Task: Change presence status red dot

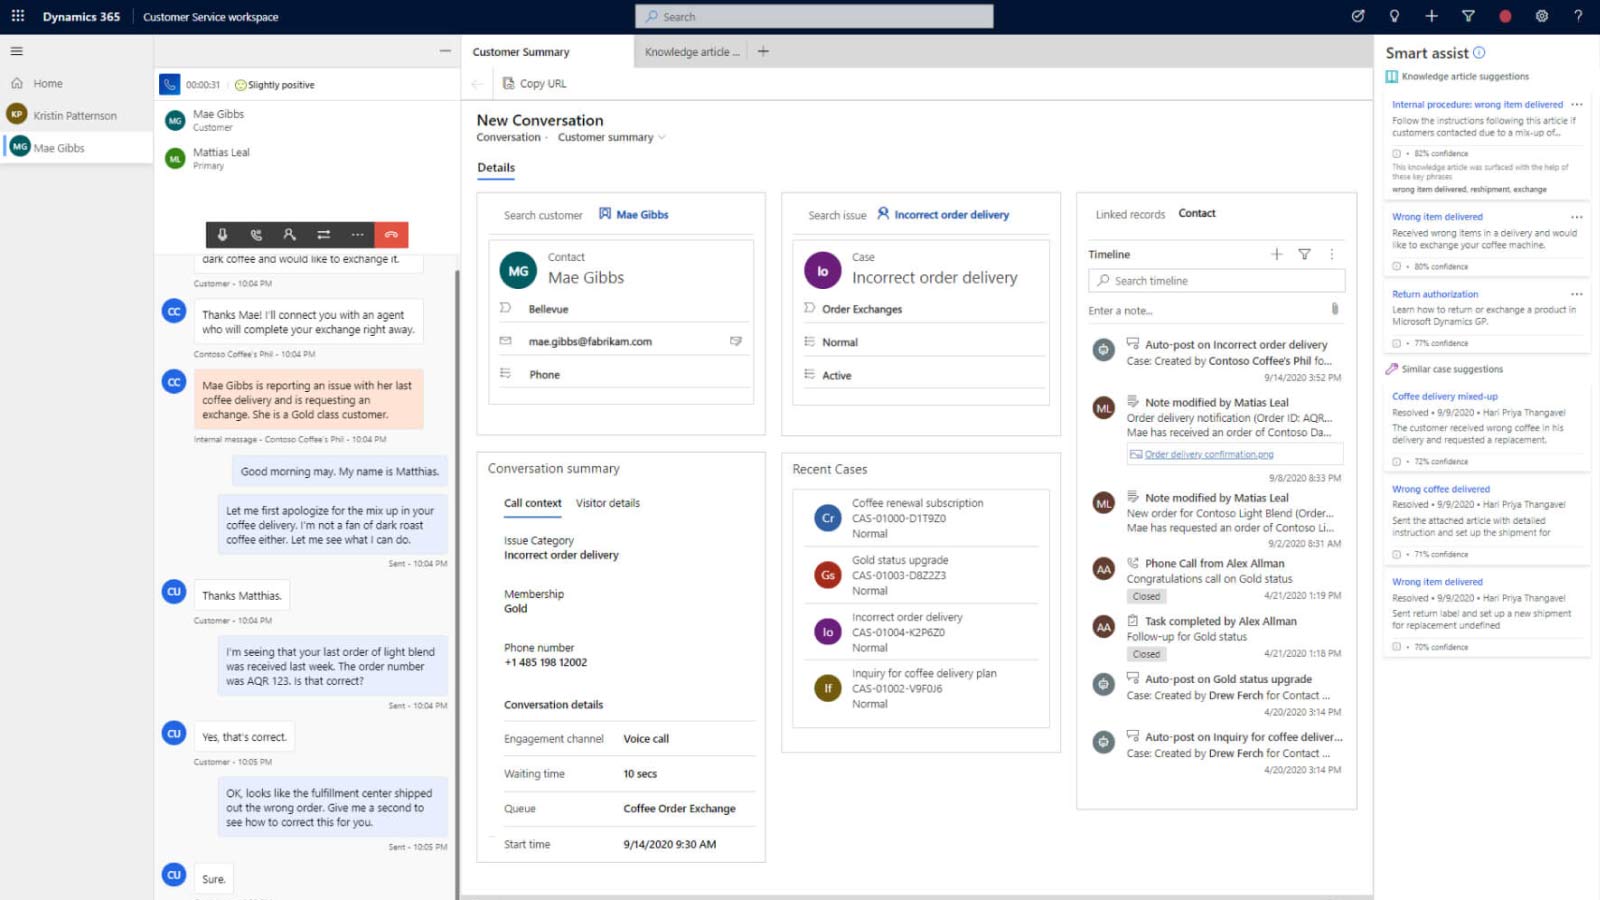Action: click(x=1505, y=16)
